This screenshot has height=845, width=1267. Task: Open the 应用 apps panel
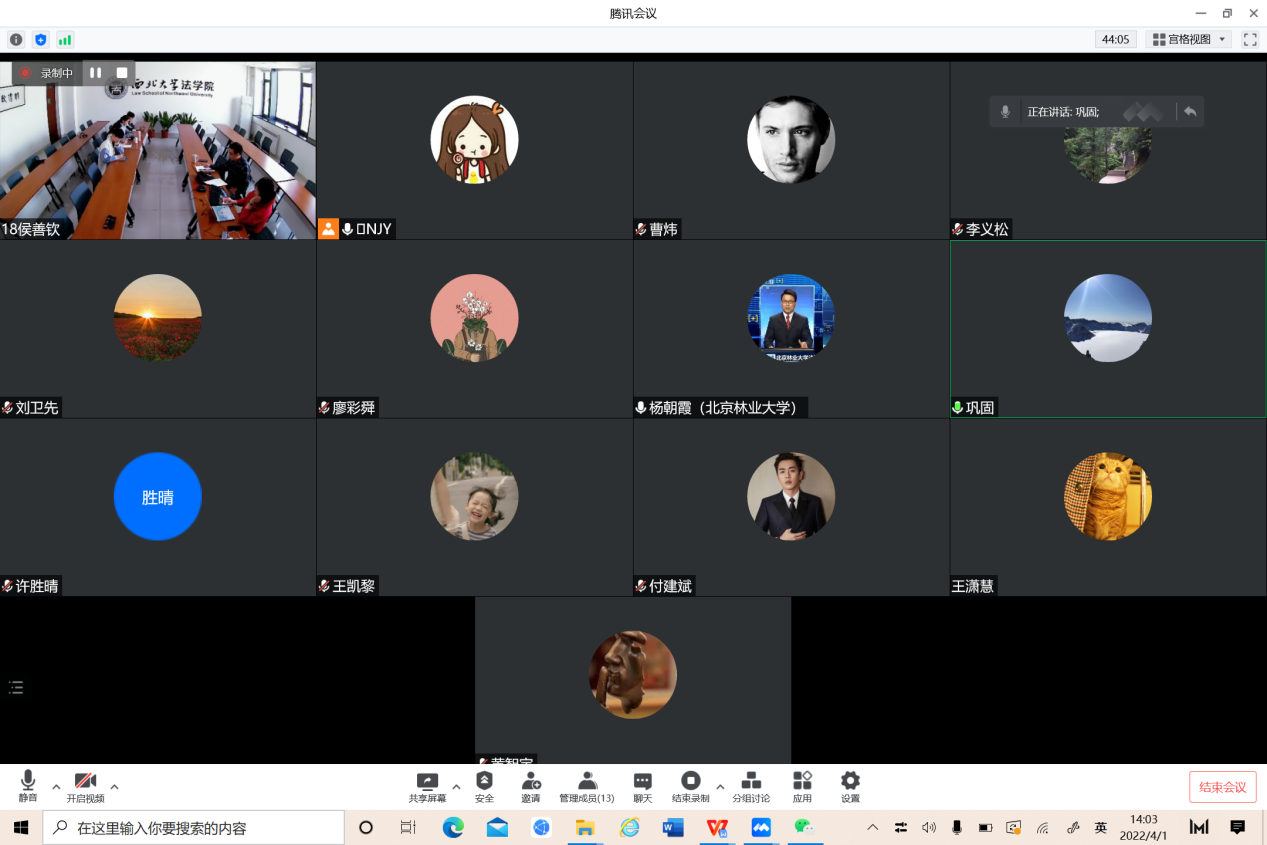point(802,786)
